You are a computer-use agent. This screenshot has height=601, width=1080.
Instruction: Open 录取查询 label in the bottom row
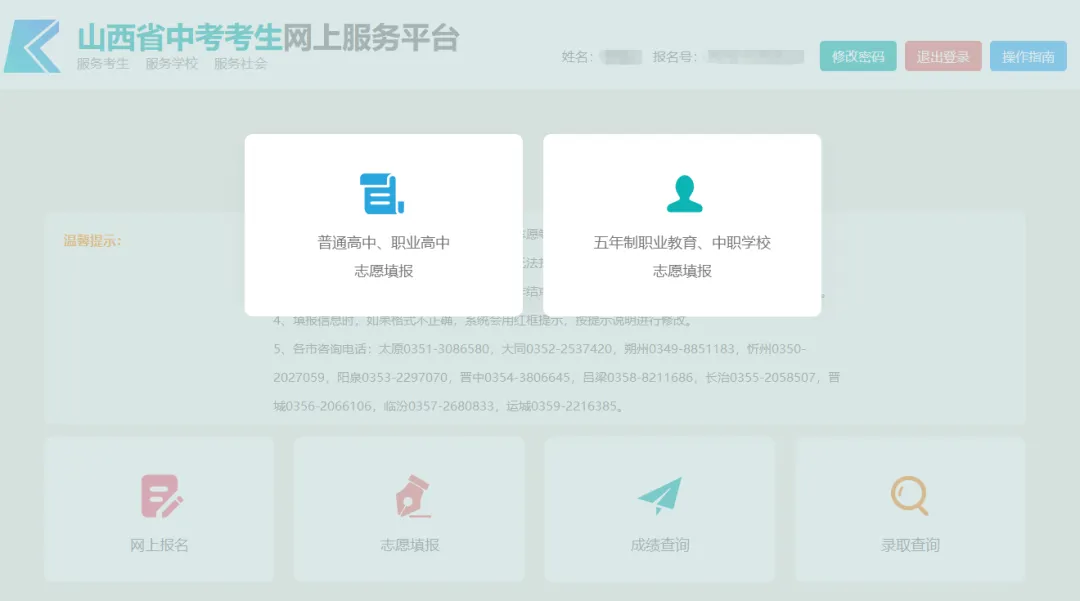tap(910, 545)
